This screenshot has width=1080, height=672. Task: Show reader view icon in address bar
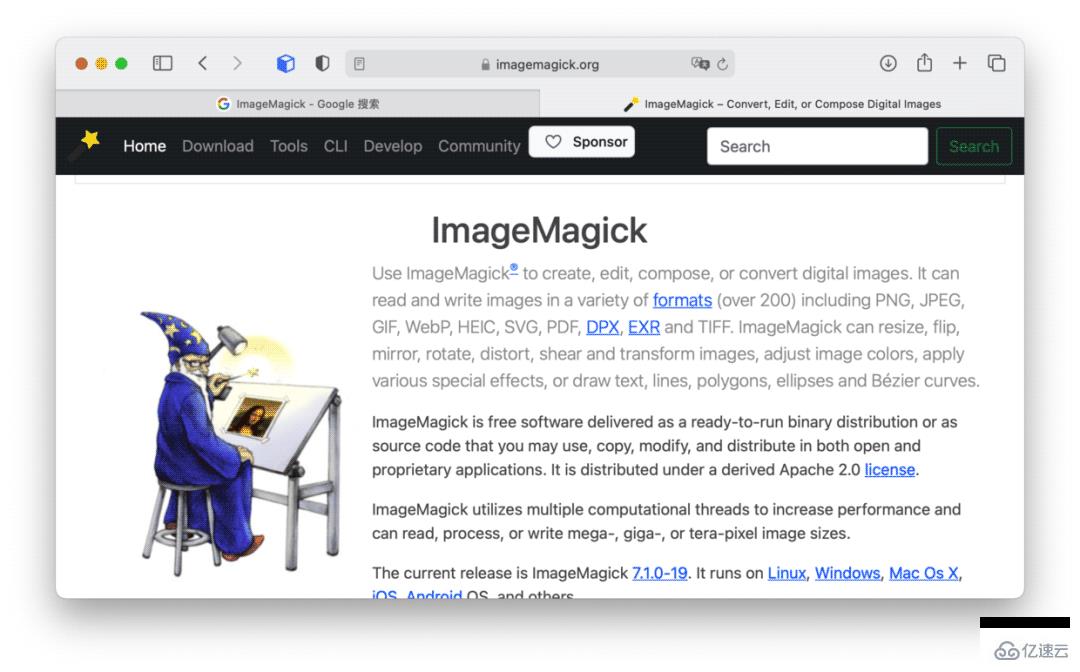pyautogui.click(x=359, y=64)
